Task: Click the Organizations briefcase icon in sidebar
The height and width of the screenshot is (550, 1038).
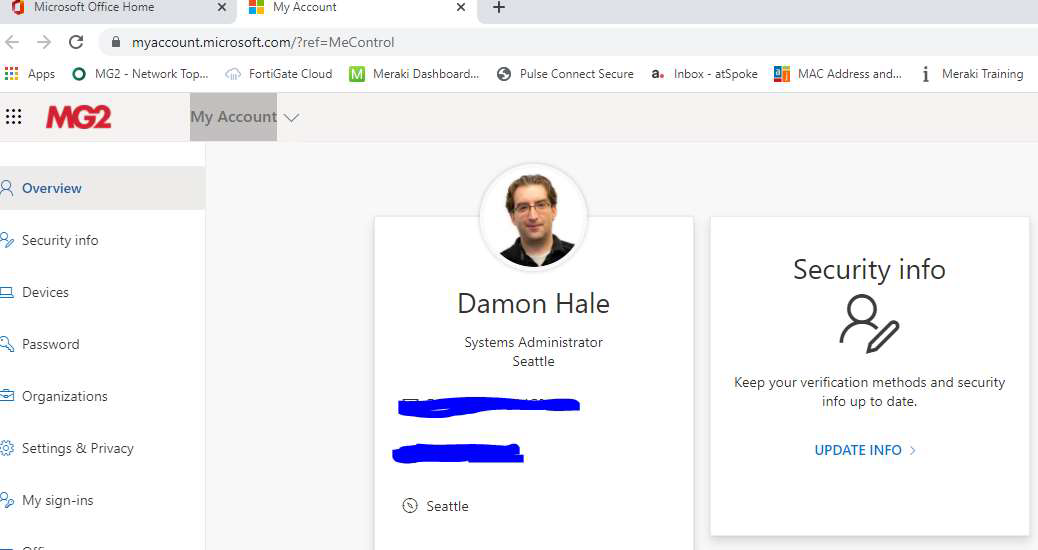Action: pos(7,396)
